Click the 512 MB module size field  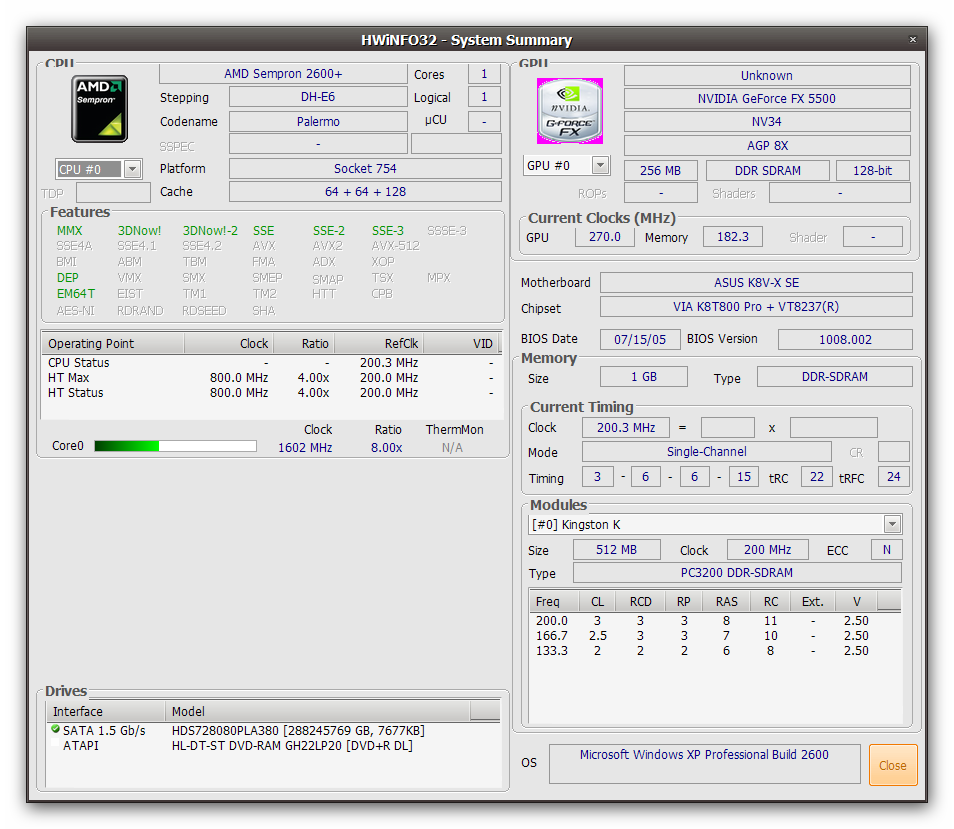[x=616, y=550]
